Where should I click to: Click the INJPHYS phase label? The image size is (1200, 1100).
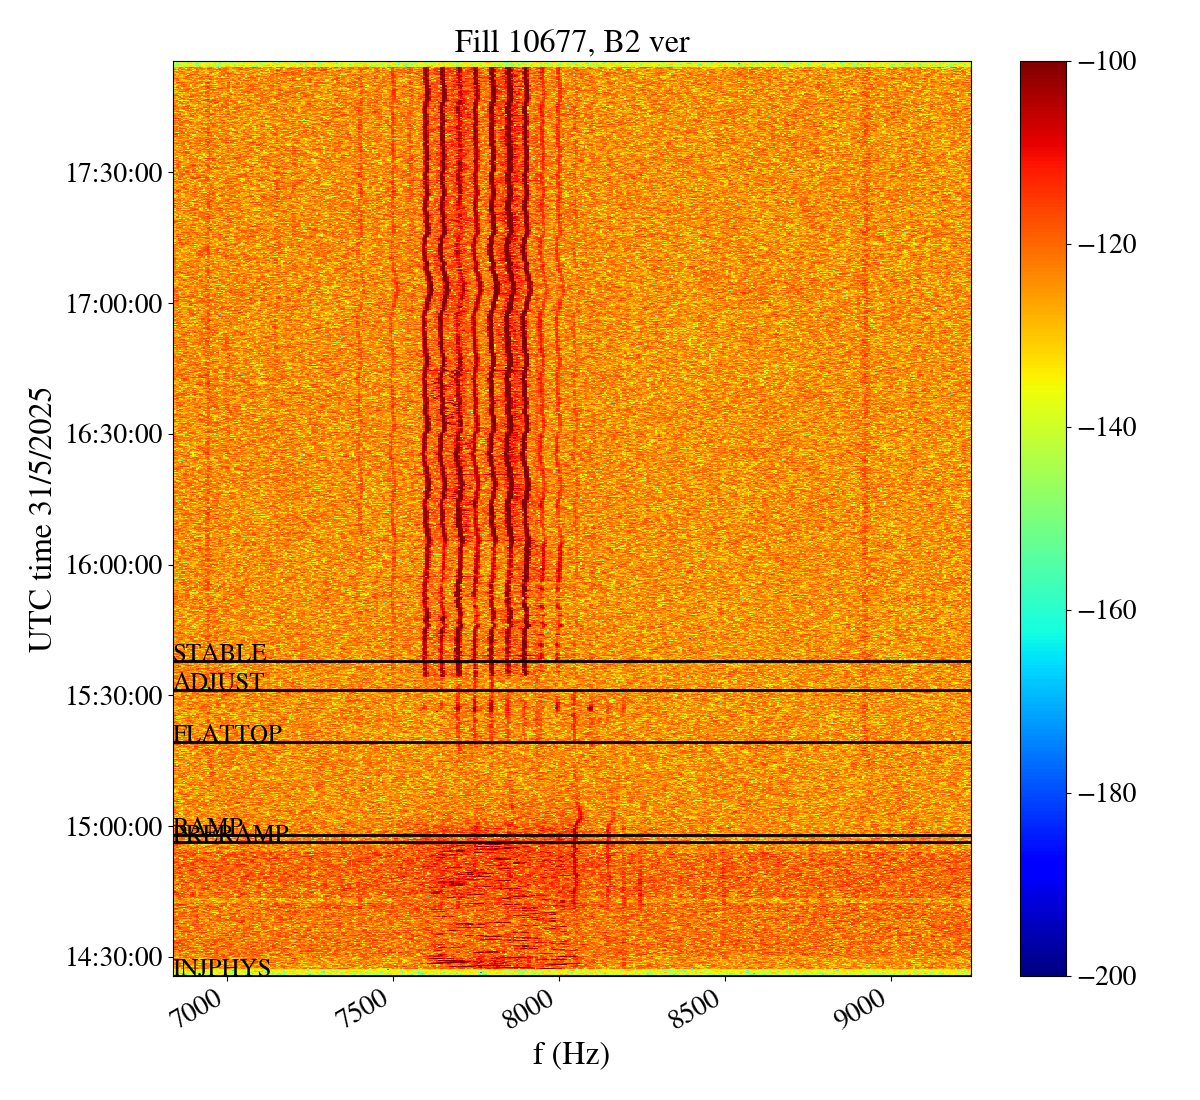click(x=222, y=968)
